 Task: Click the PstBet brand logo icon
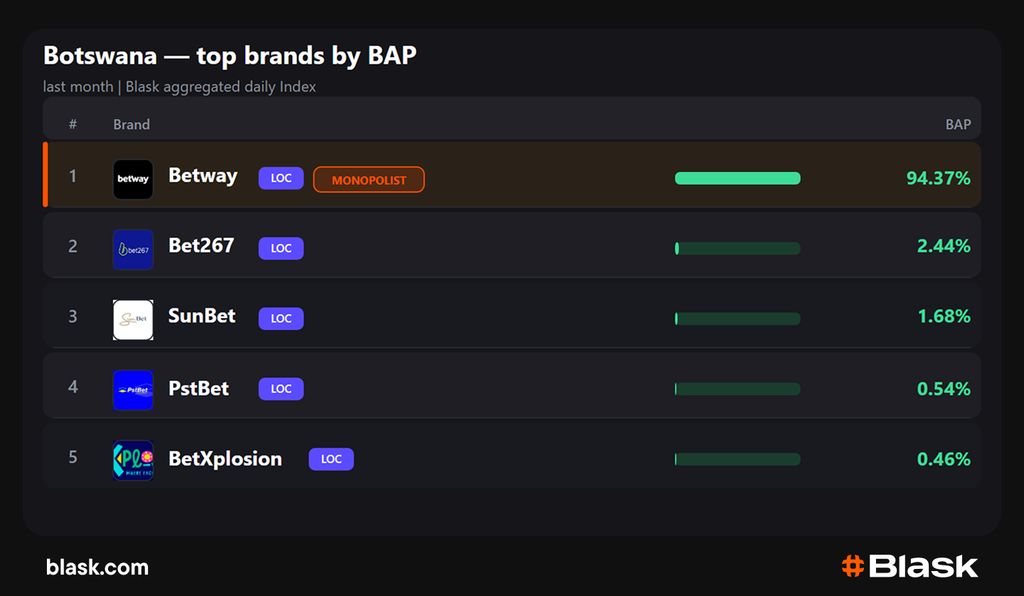133,390
